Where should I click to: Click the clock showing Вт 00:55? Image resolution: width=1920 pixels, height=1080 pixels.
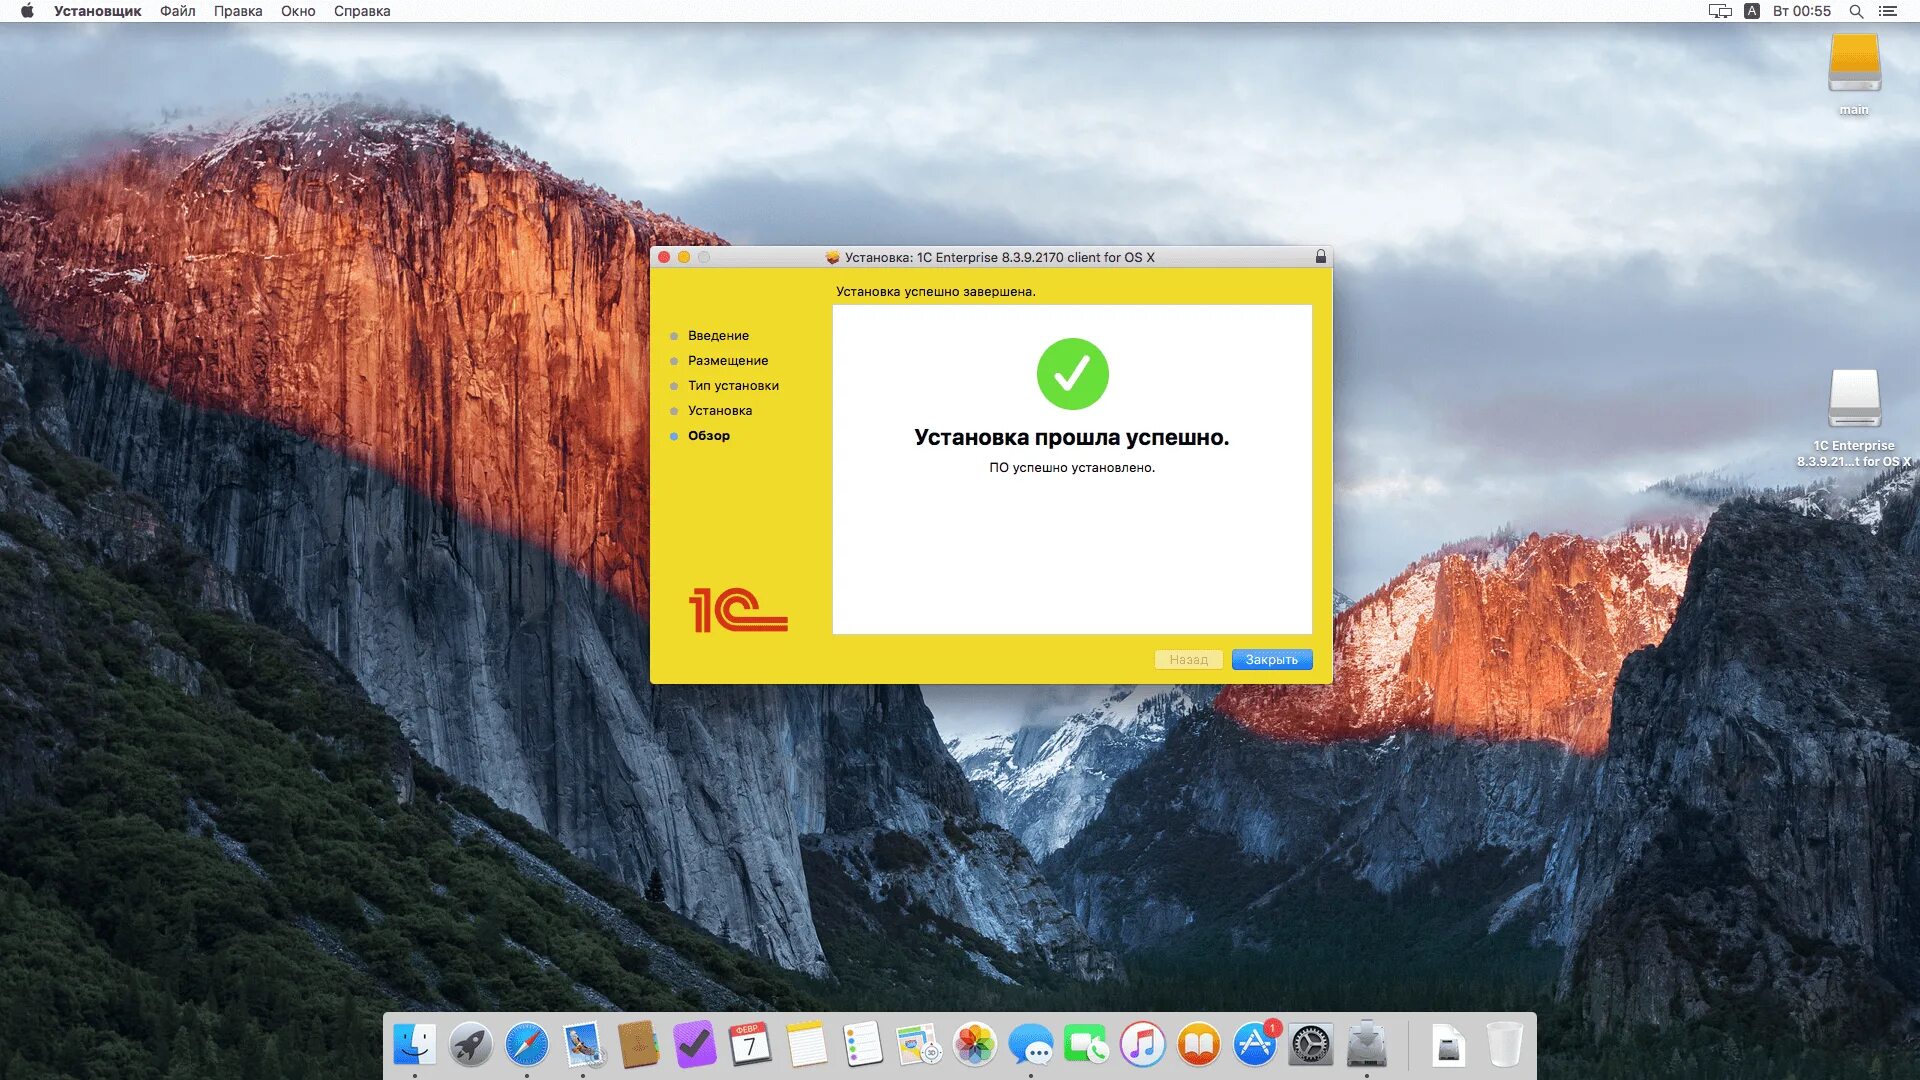(1801, 11)
